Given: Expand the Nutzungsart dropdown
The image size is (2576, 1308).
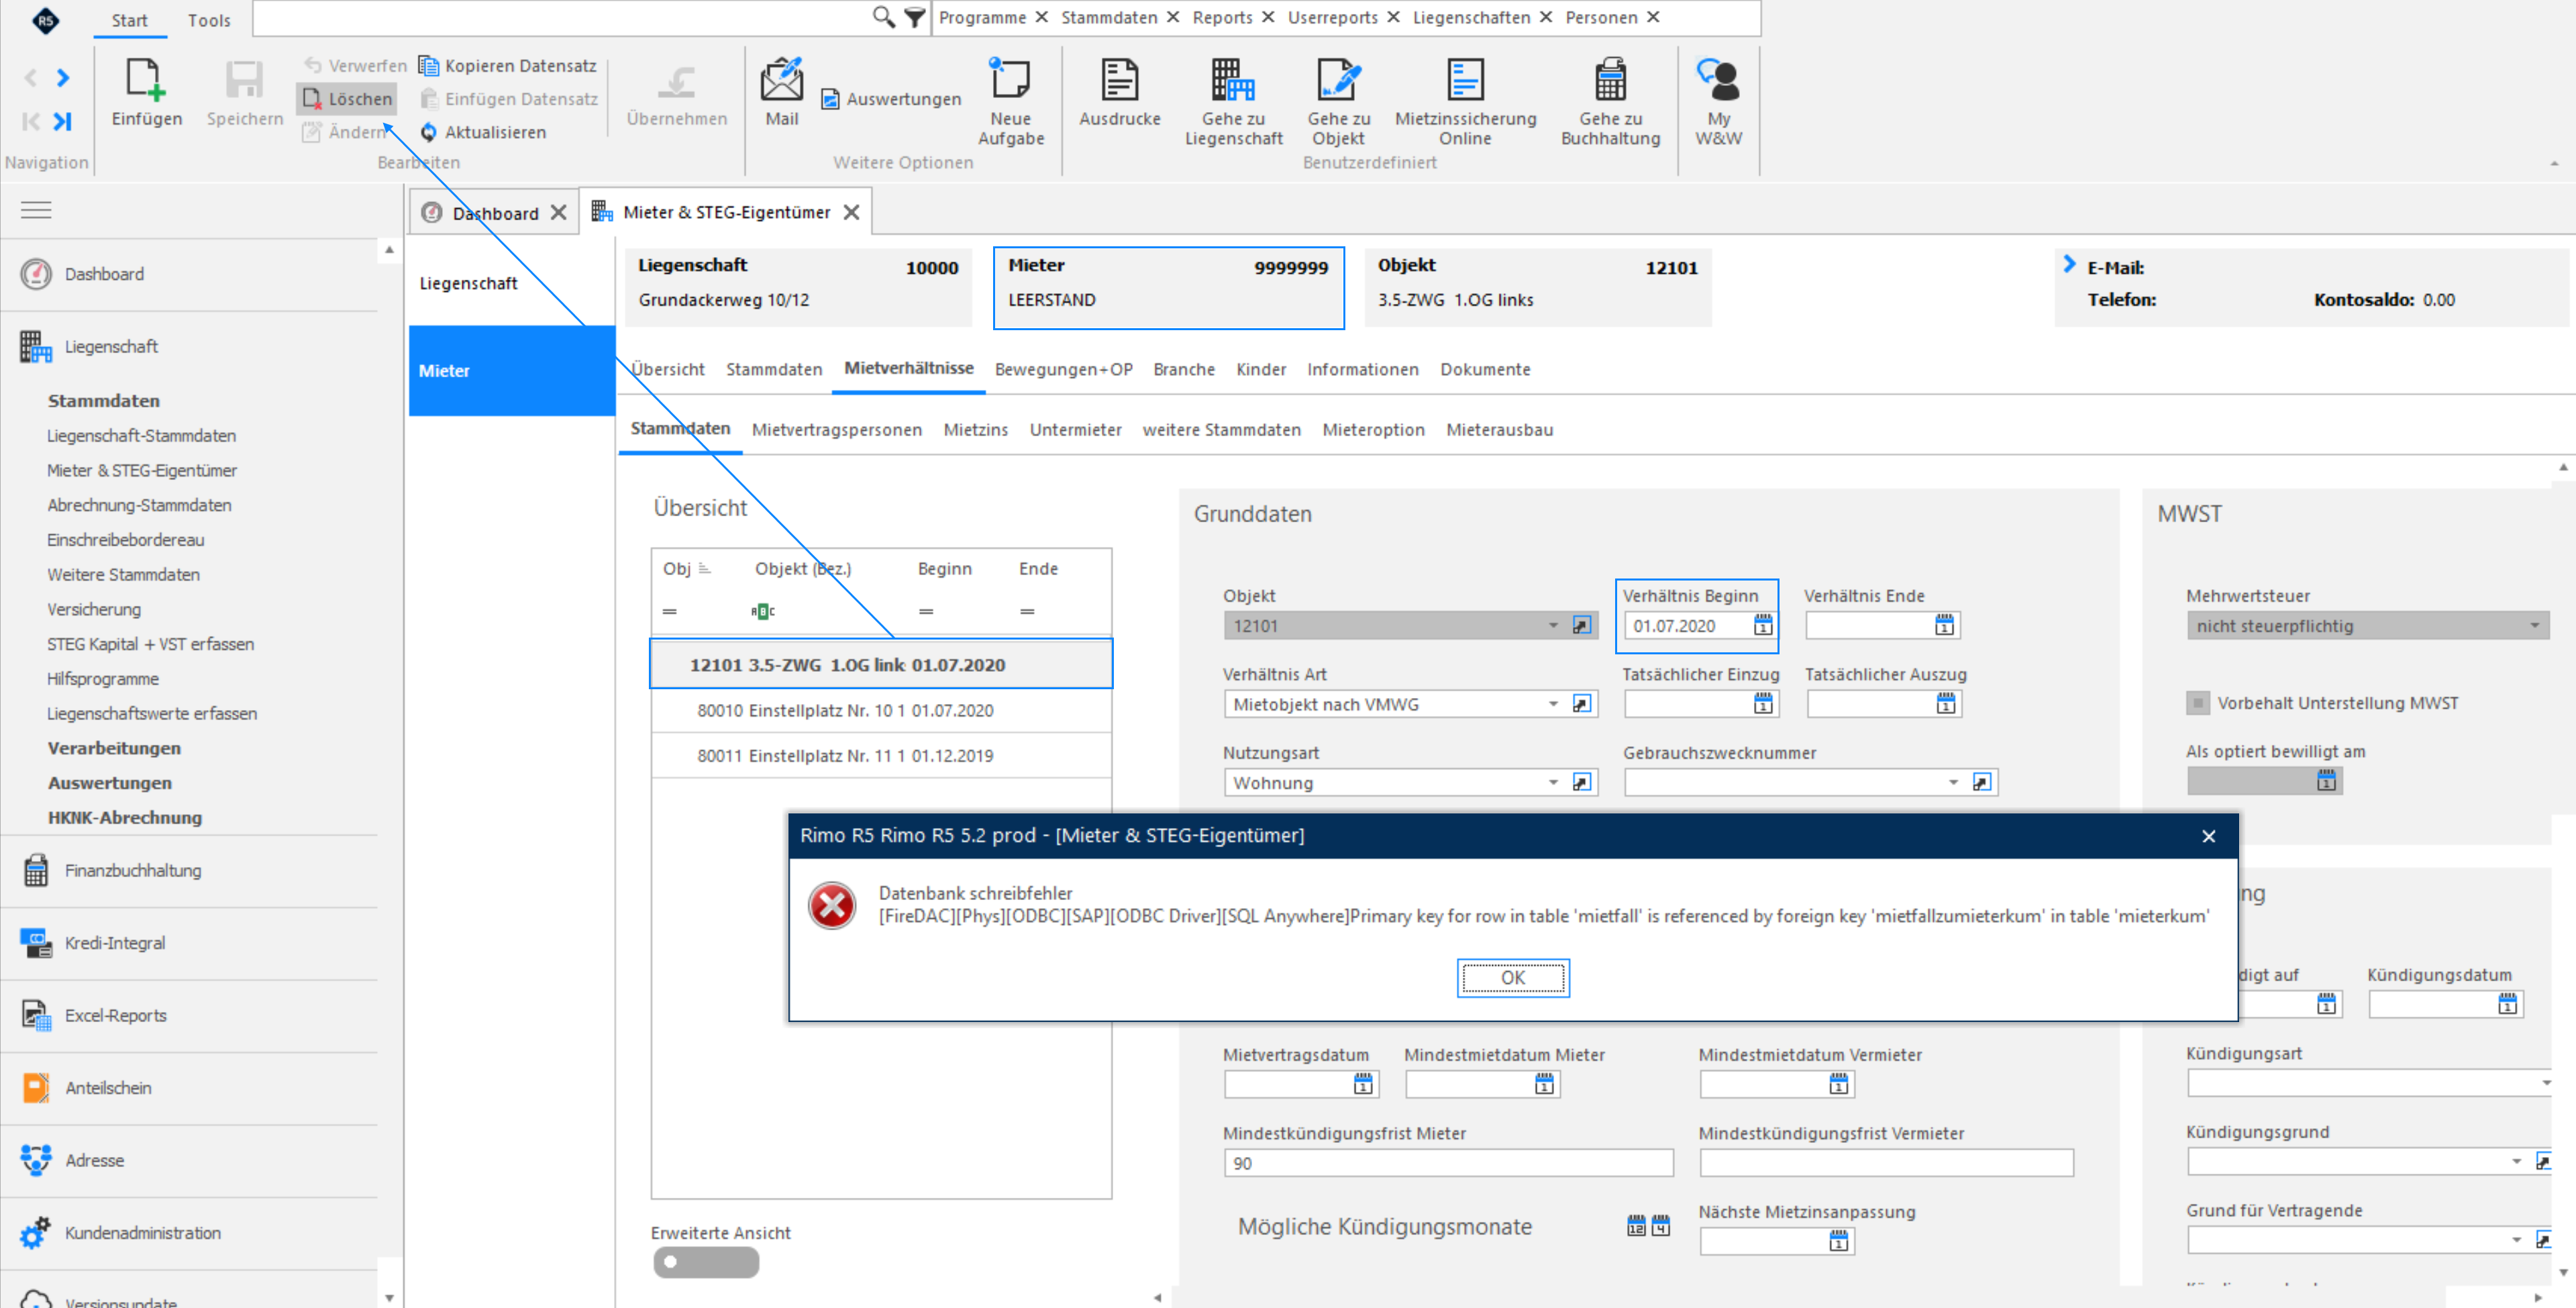Looking at the screenshot, I should [x=1552, y=782].
